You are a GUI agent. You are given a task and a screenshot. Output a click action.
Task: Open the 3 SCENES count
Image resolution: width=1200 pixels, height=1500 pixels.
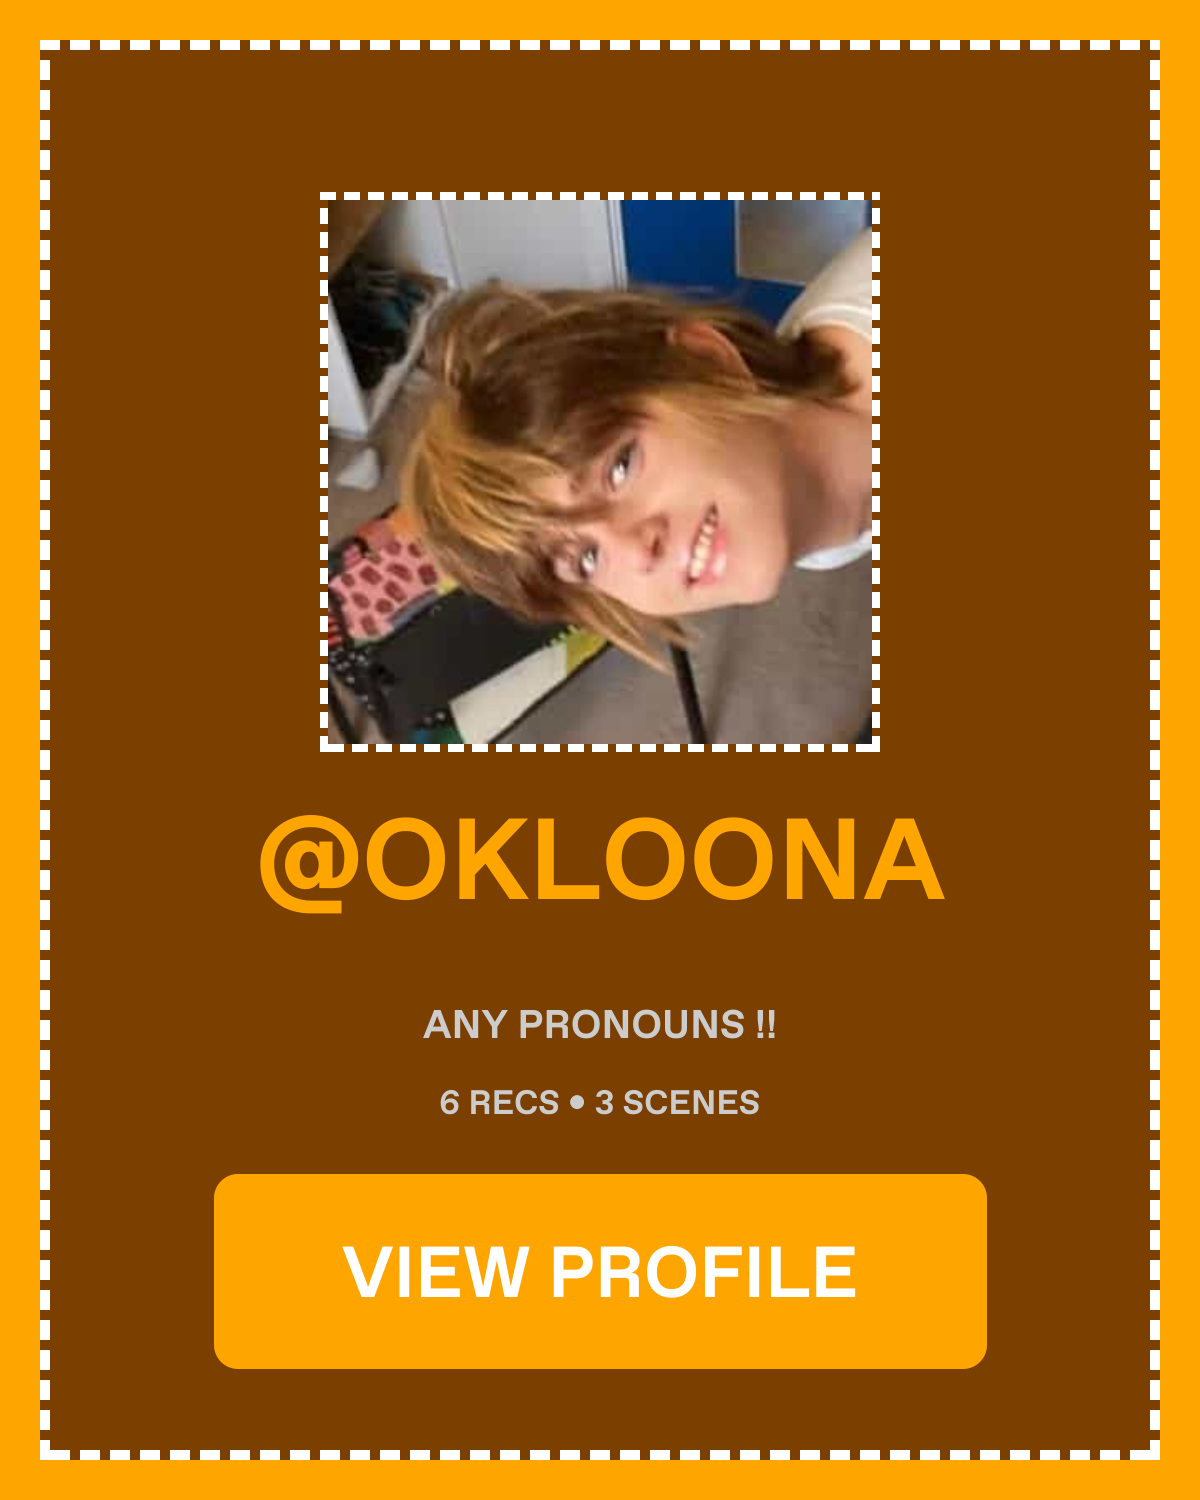tap(677, 1103)
